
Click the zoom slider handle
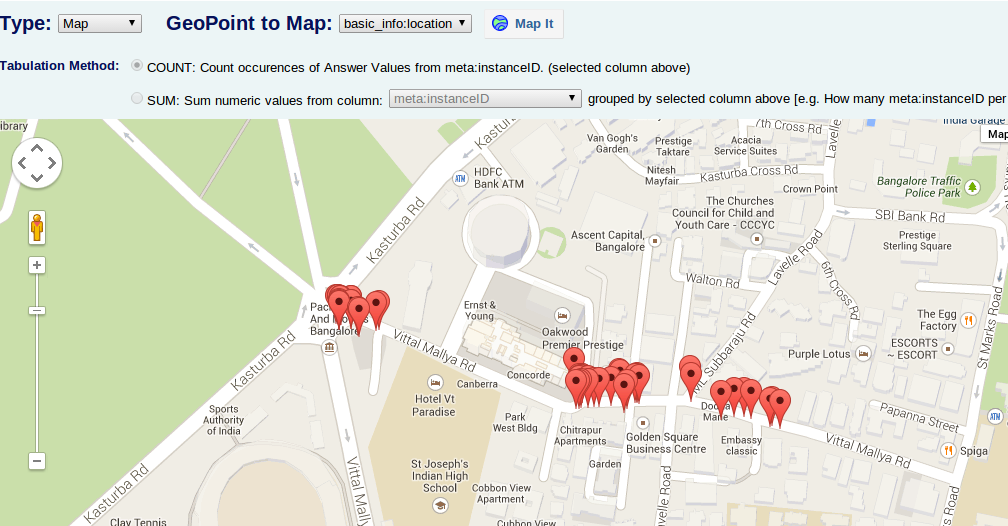pyautogui.click(x=37, y=311)
